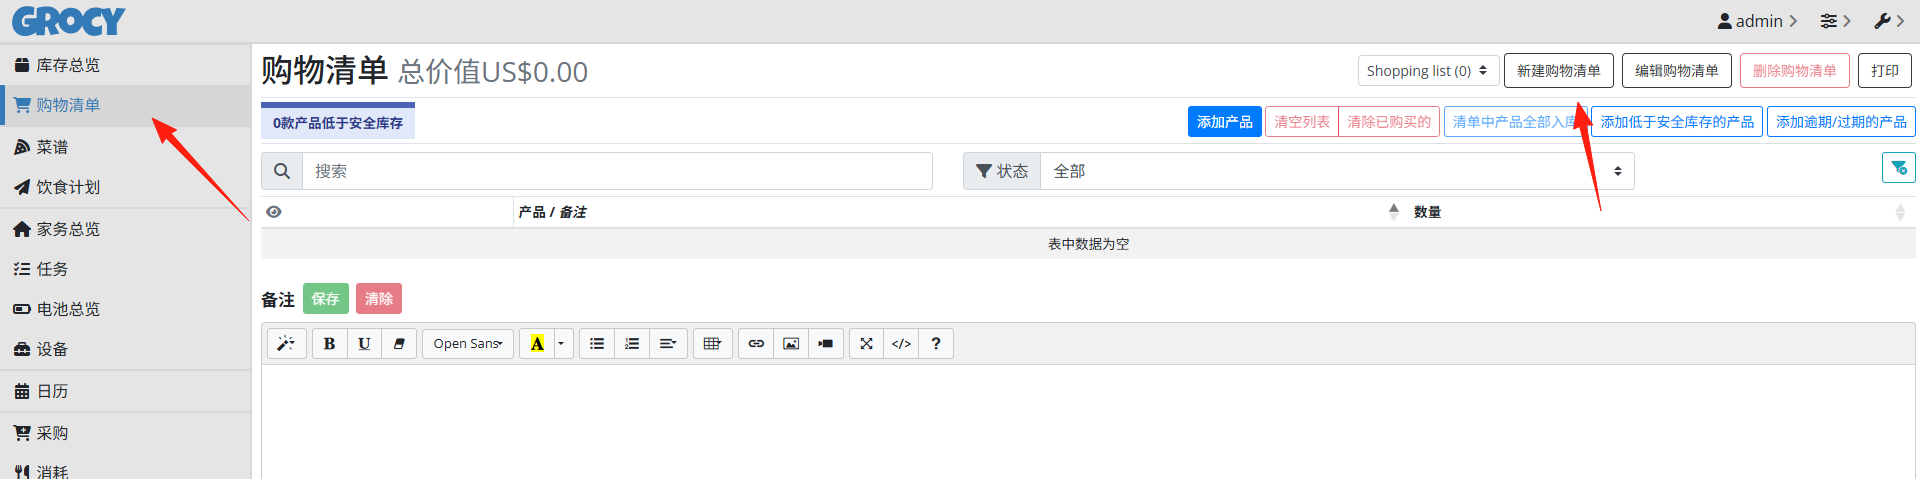Toggle bold formatting in note editor
The image size is (1920, 479).
[329, 344]
